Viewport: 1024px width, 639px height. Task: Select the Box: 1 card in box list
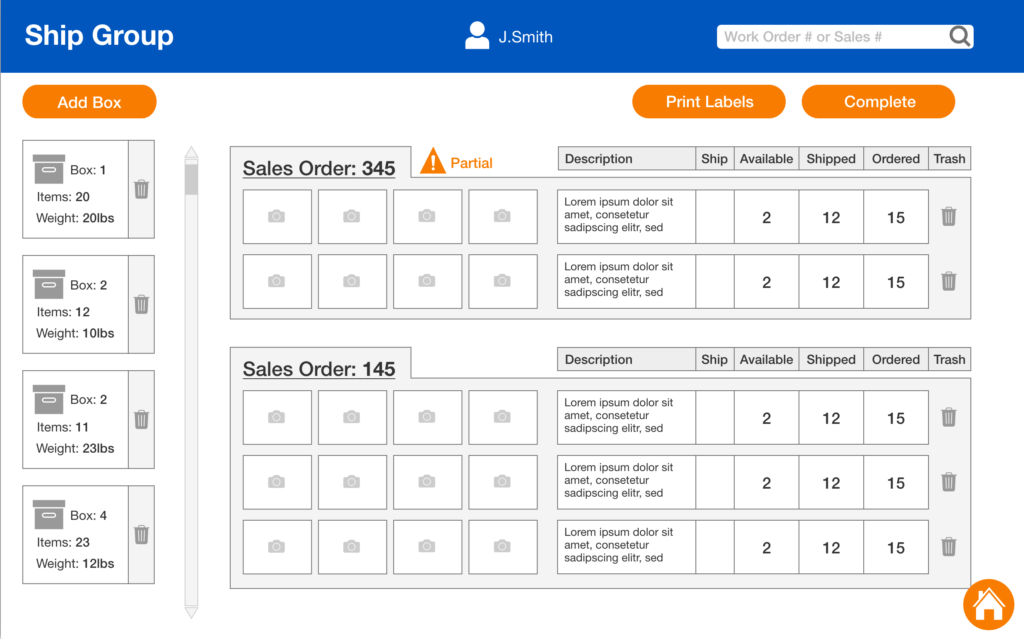76,189
